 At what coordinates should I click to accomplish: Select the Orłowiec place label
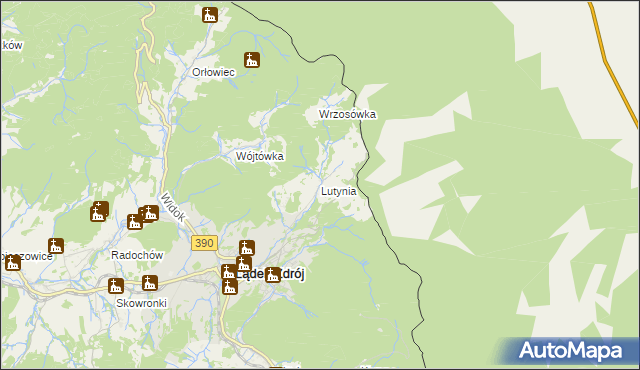(x=213, y=72)
